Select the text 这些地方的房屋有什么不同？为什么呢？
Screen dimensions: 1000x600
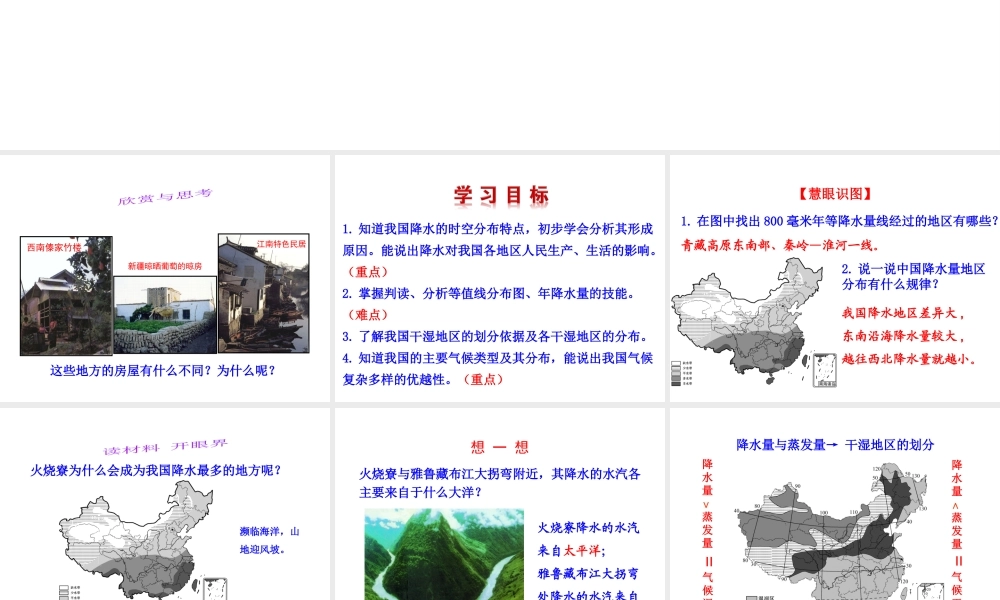(x=164, y=370)
